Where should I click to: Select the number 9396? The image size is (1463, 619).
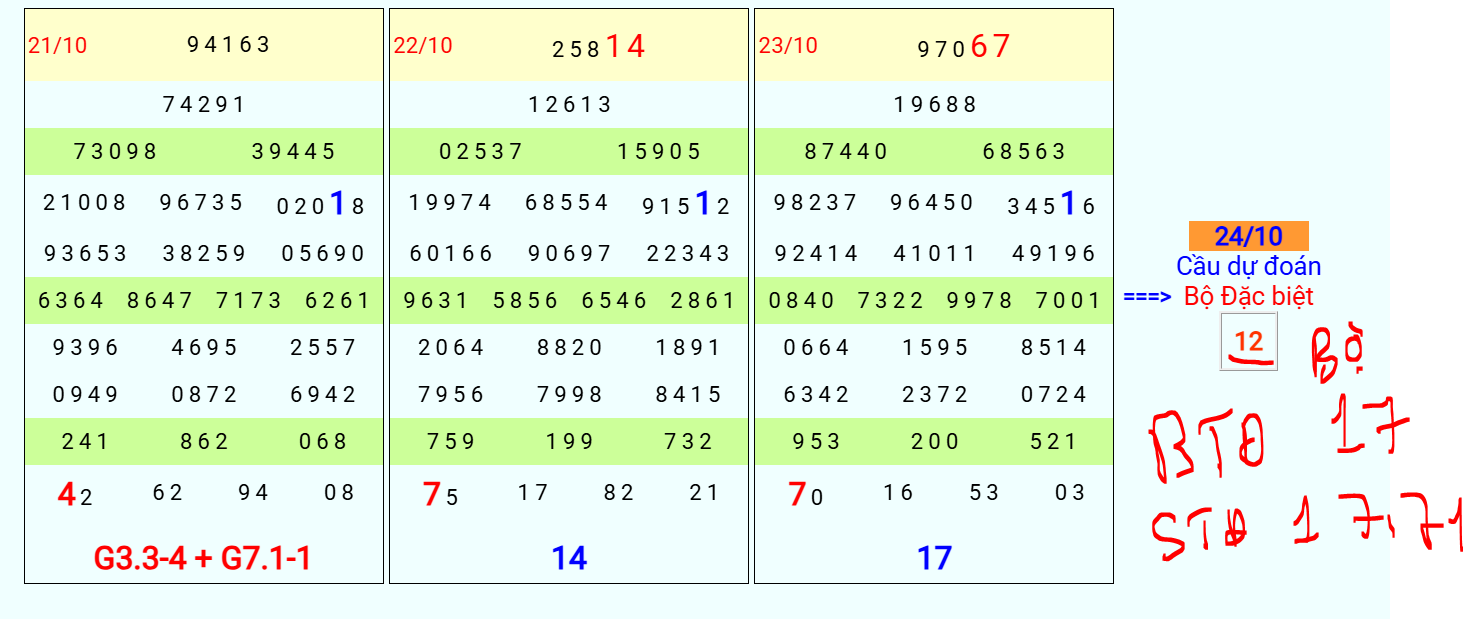pyautogui.click(x=86, y=347)
